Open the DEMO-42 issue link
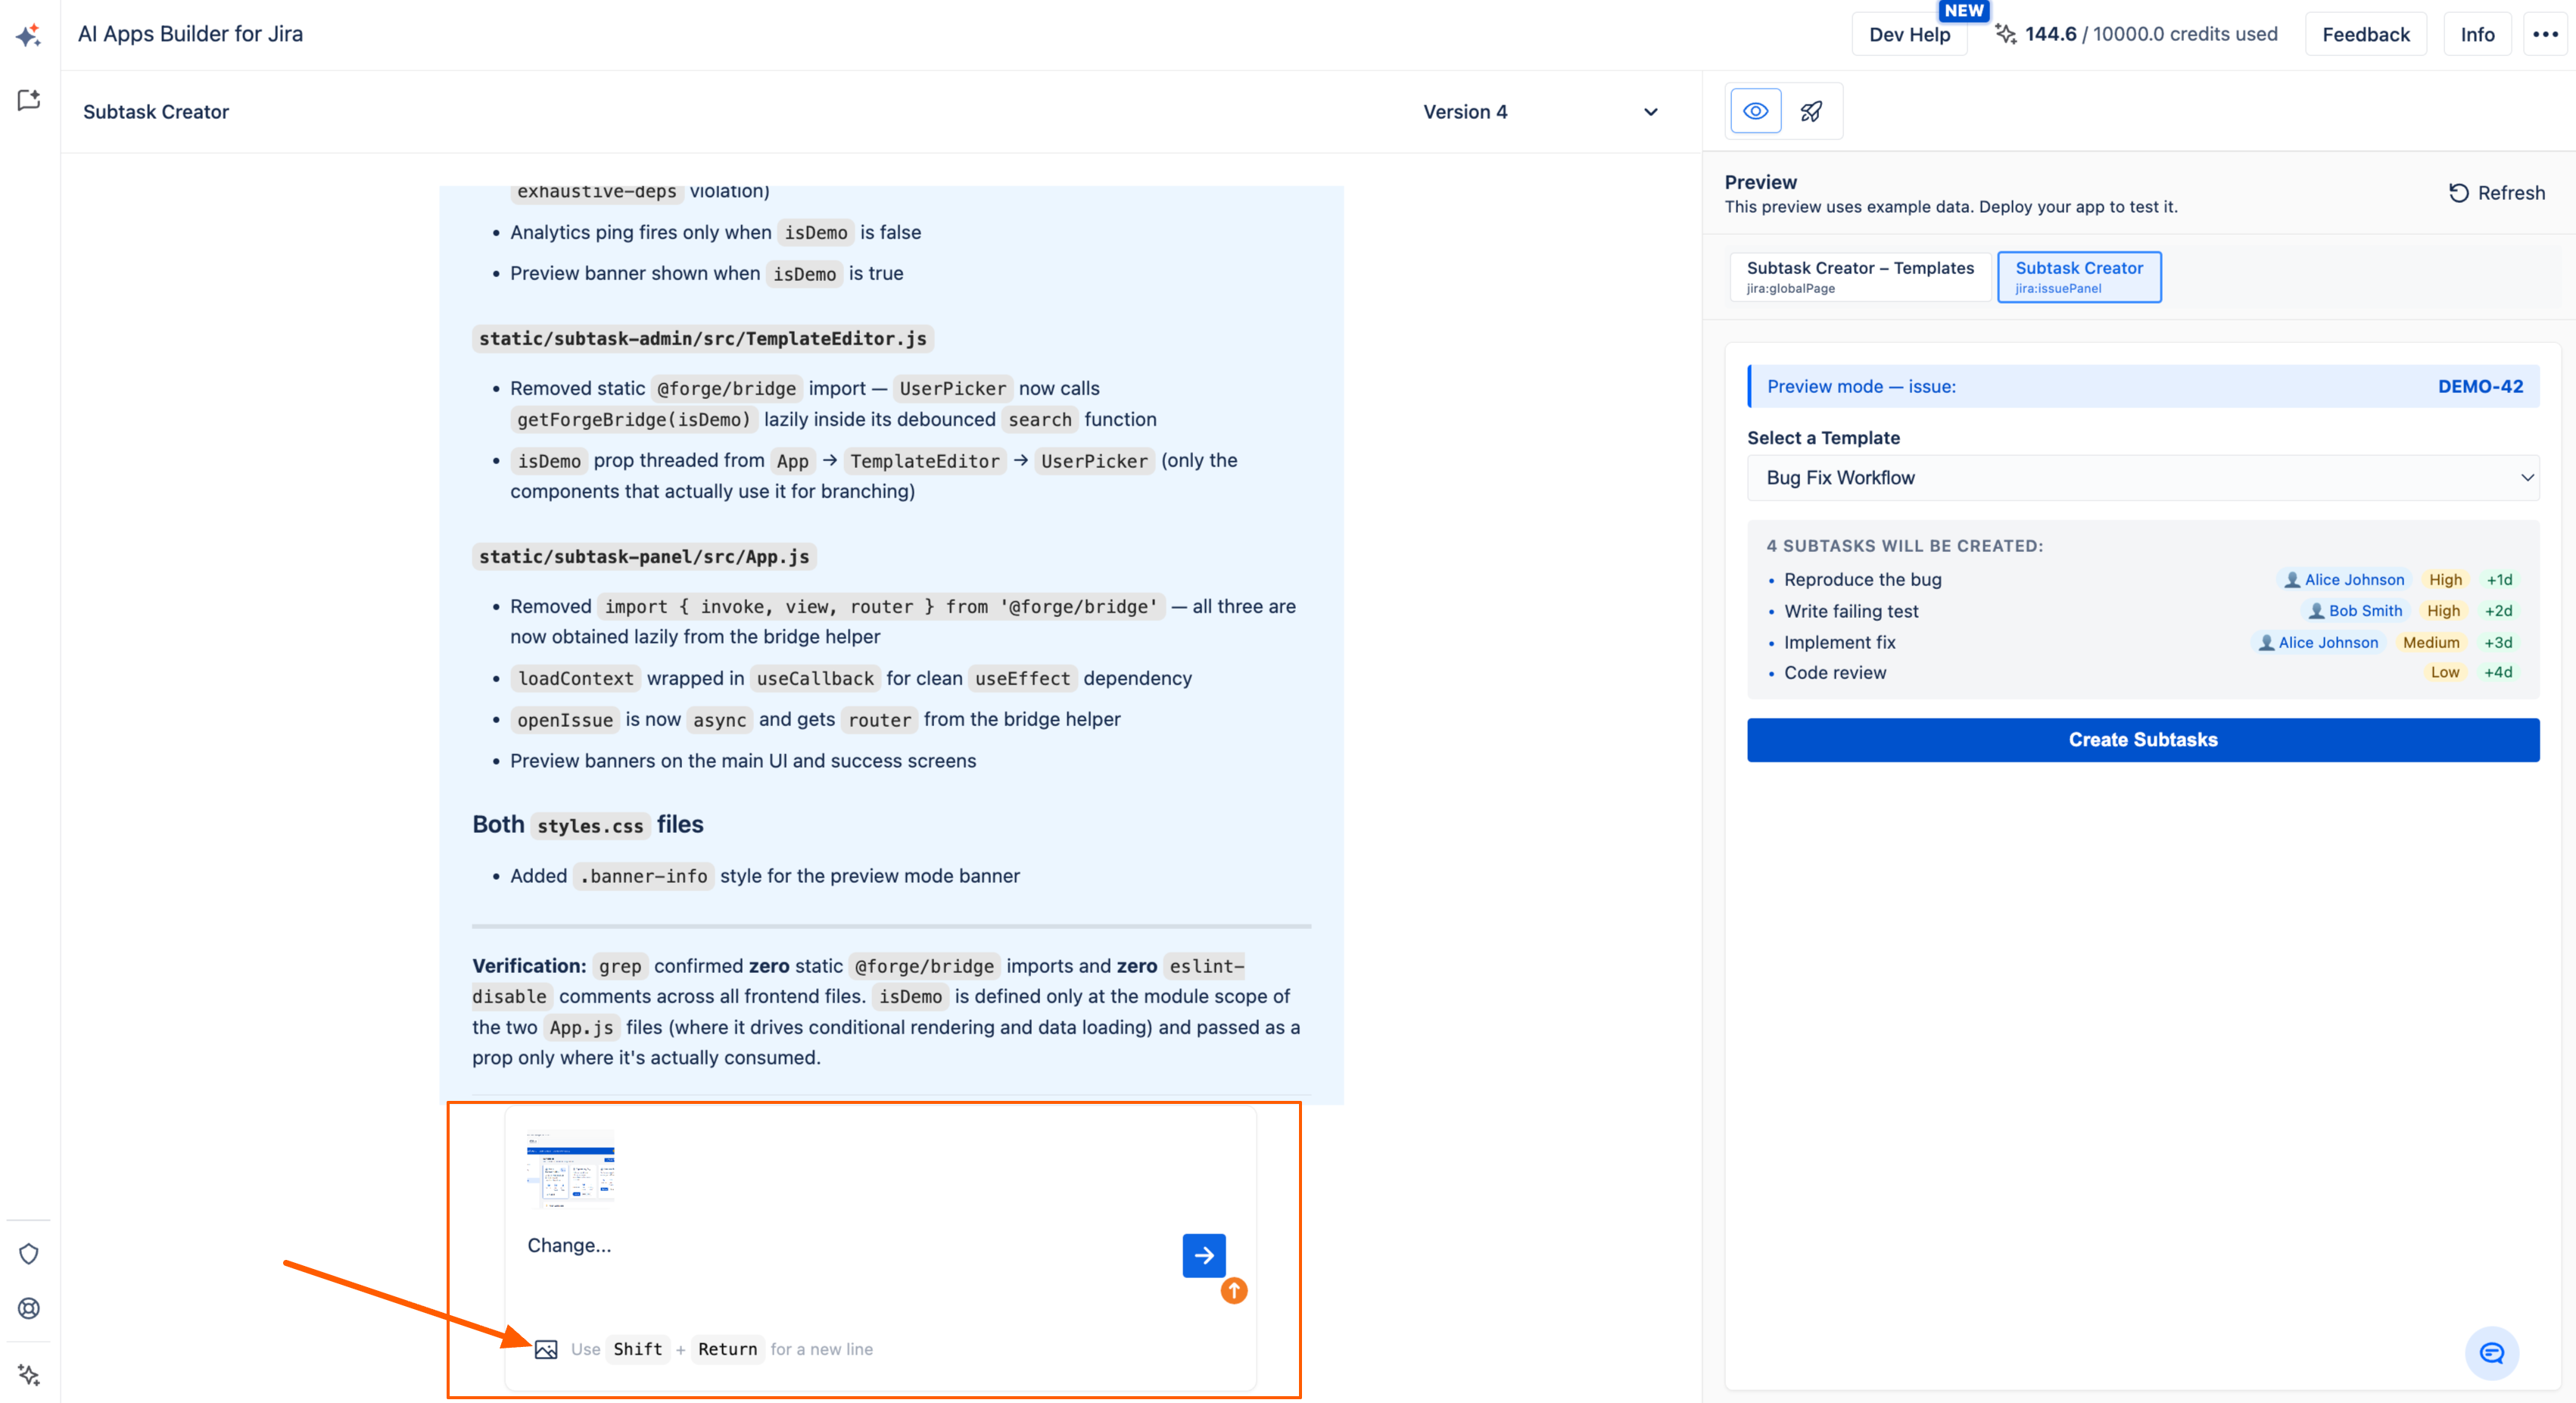This screenshot has height=1403, width=2576. (x=2480, y=387)
